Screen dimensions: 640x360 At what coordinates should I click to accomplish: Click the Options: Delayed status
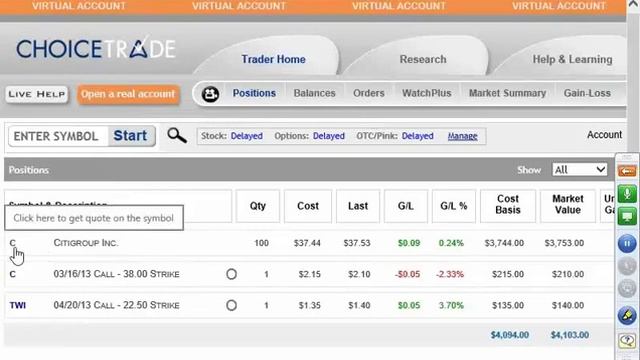click(x=309, y=136)
